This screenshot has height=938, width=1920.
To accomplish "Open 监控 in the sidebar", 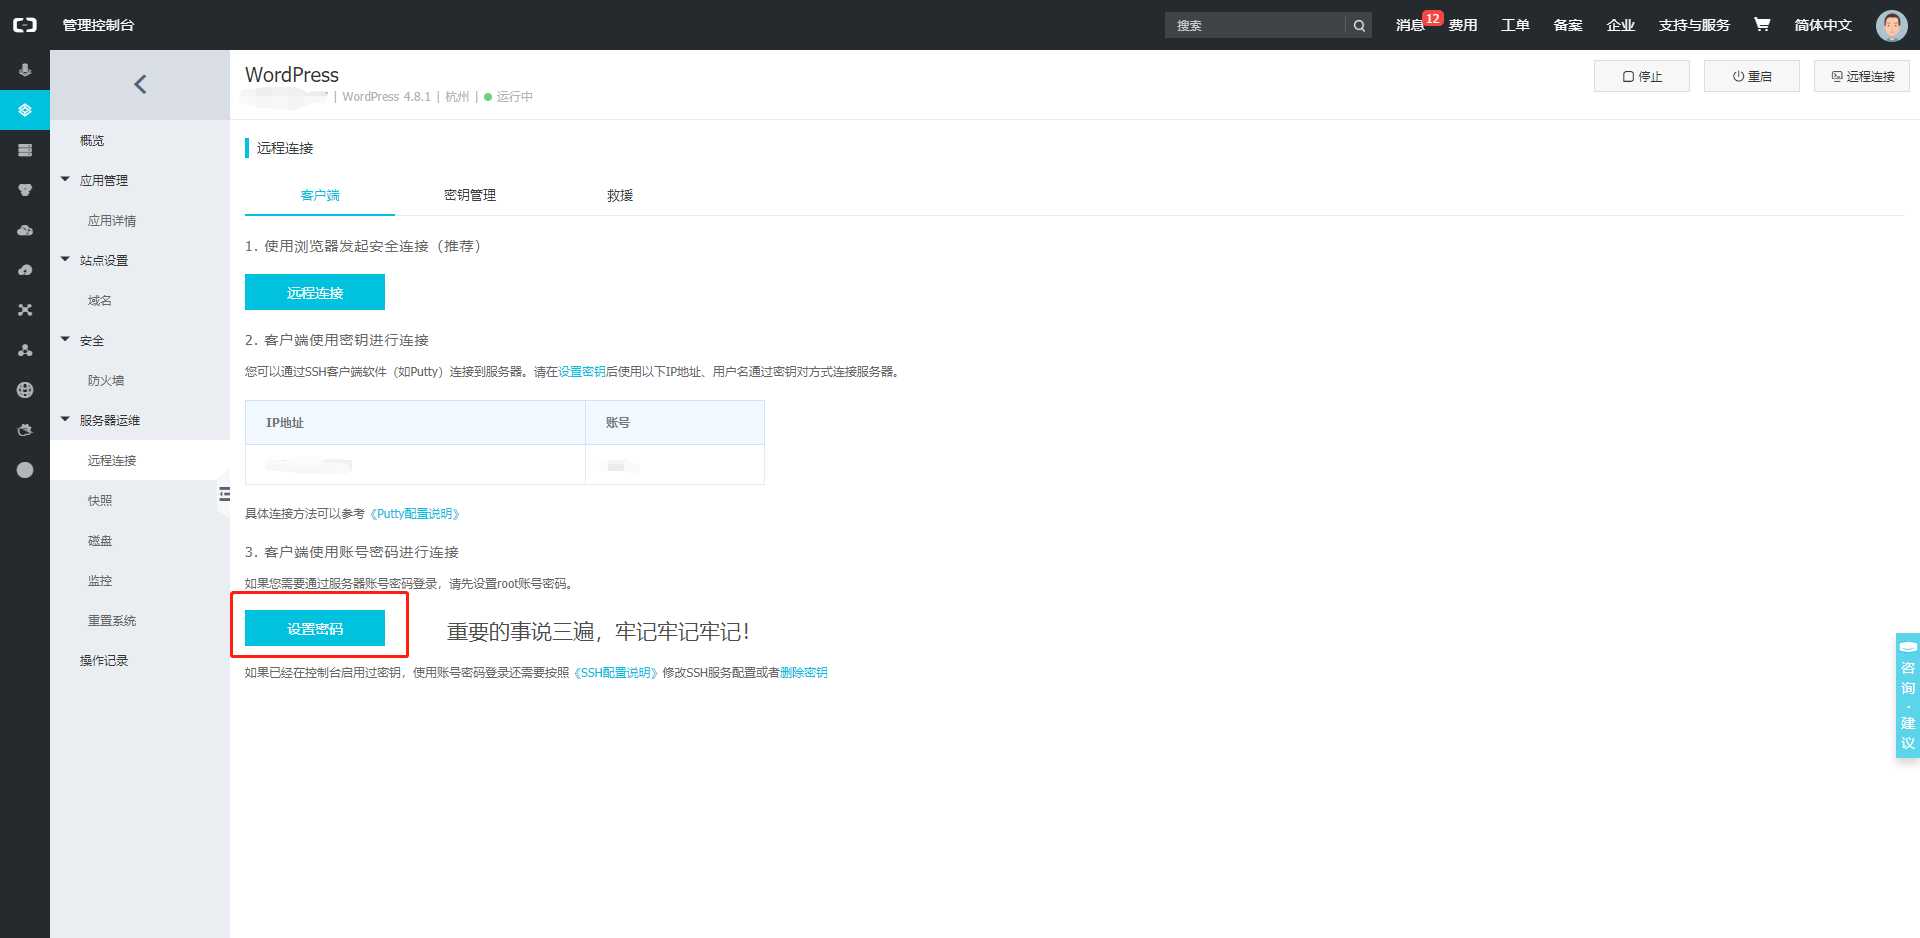I will pyautogui.click(x=100, y=581).
